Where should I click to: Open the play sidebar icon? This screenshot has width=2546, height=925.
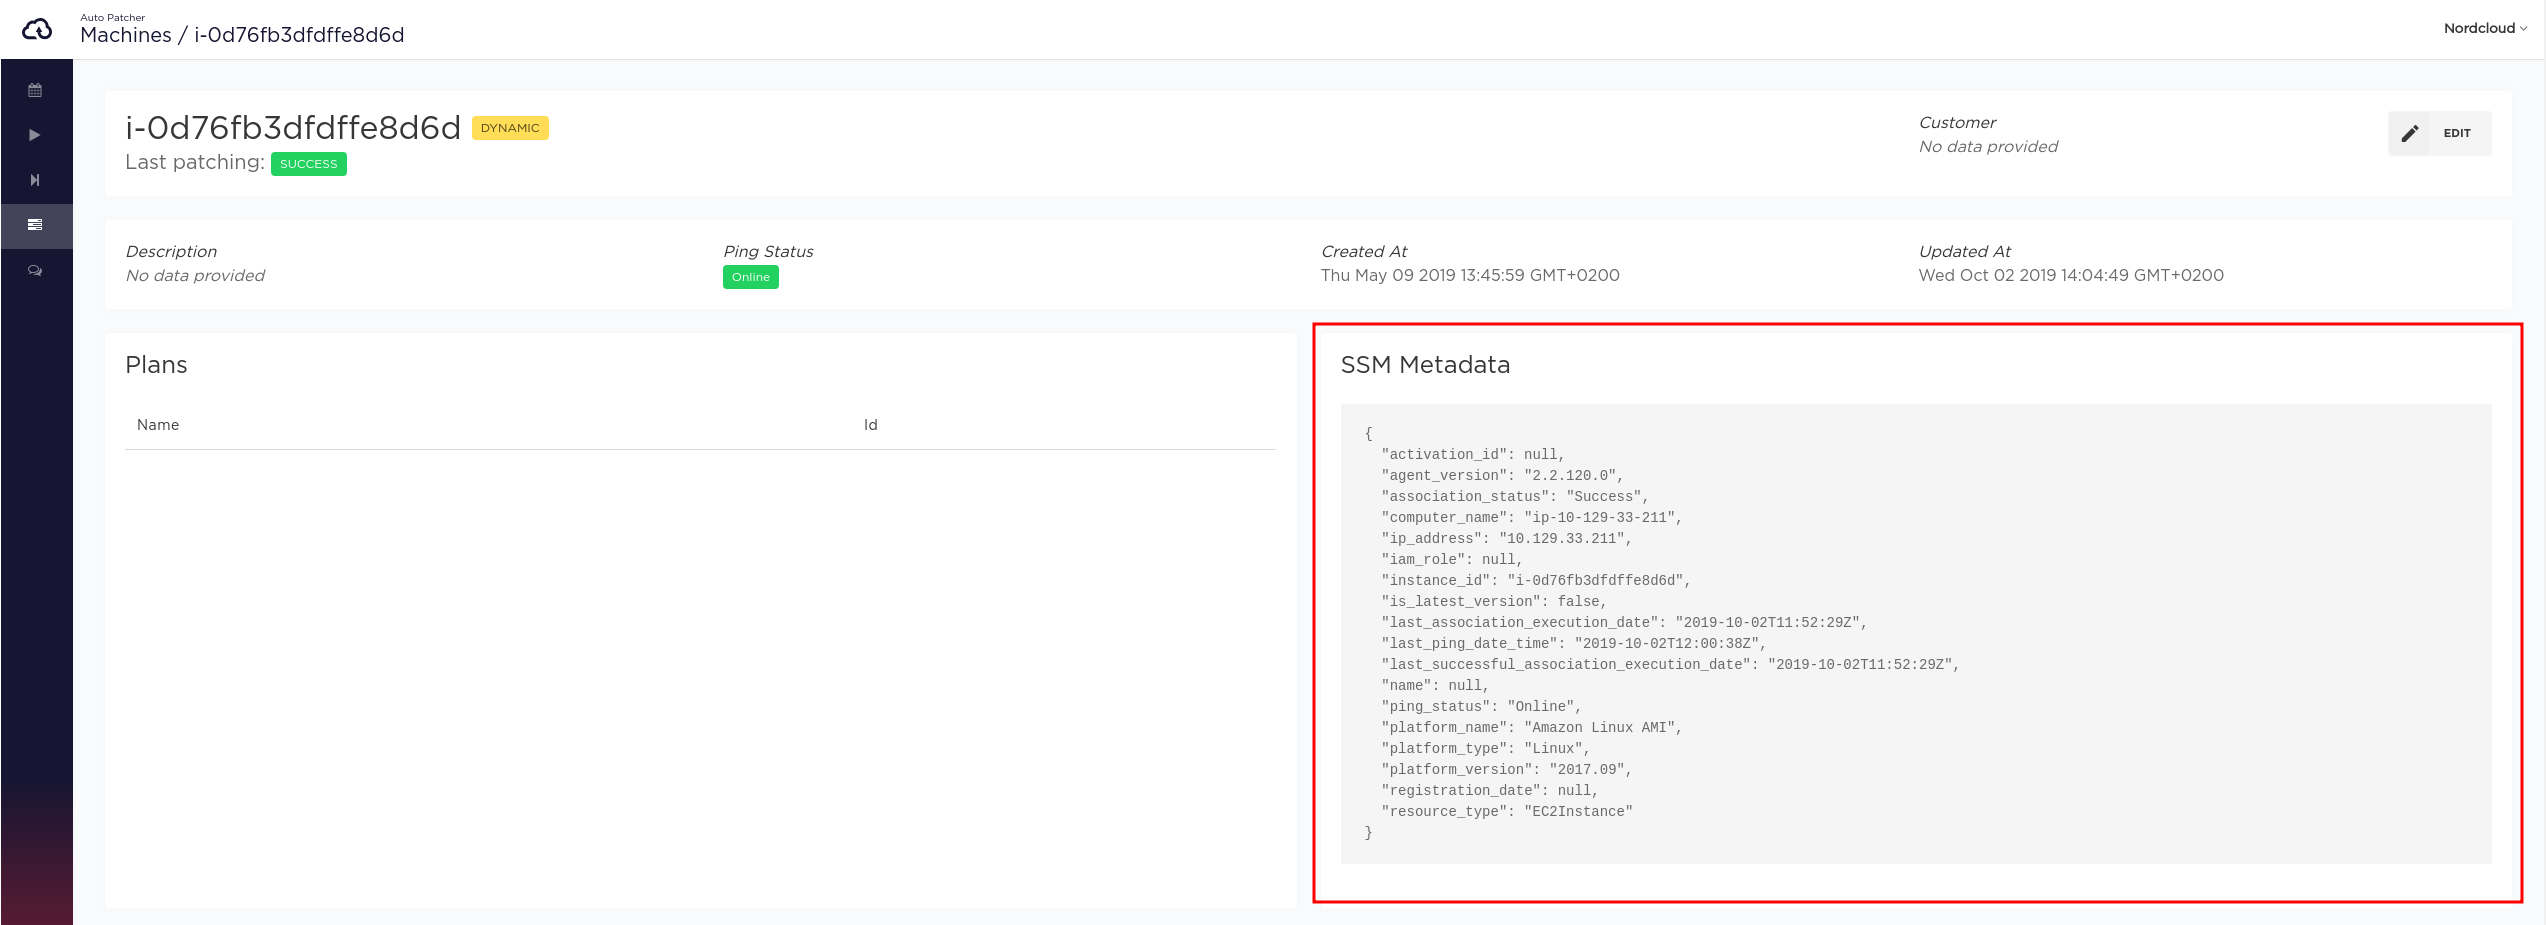pos(35,135)
